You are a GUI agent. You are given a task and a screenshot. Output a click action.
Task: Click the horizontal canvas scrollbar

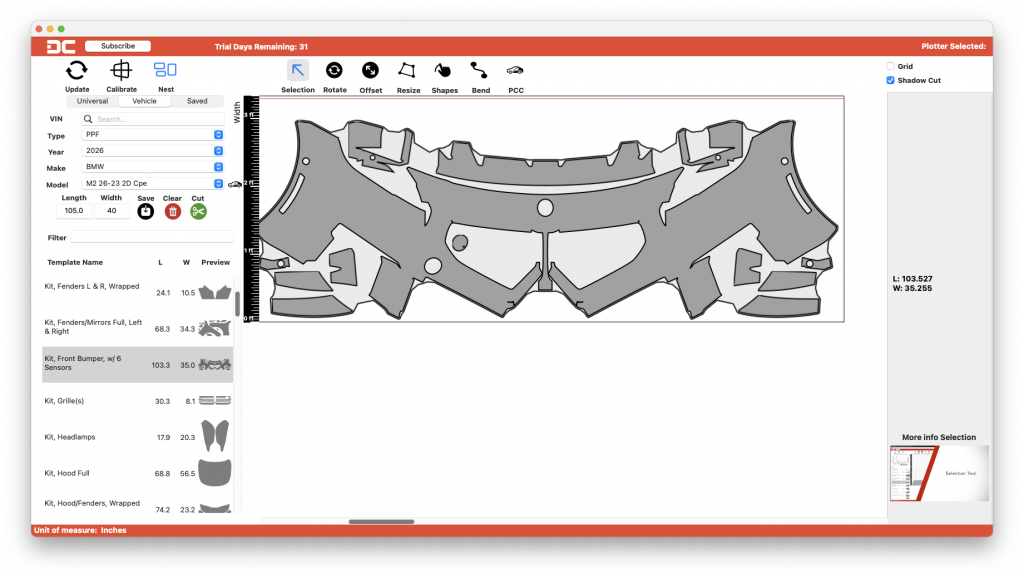pos(381,521)
